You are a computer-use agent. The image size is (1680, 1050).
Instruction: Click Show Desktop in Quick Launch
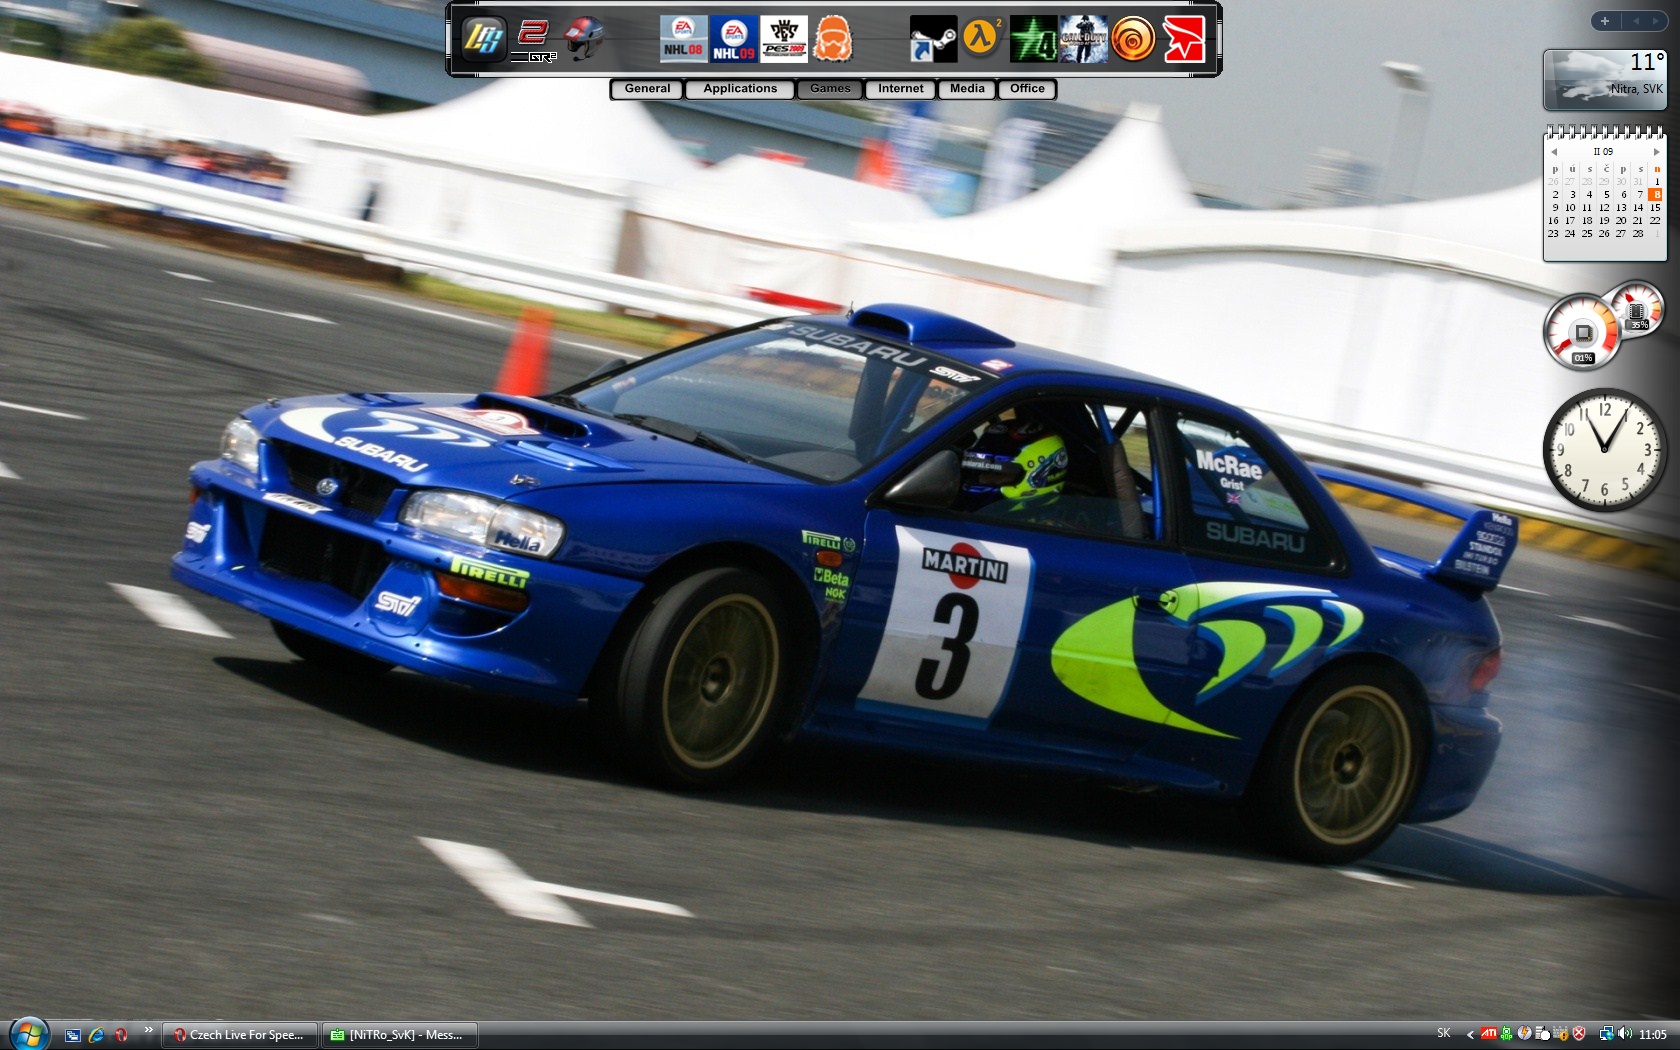point(72,1035)
